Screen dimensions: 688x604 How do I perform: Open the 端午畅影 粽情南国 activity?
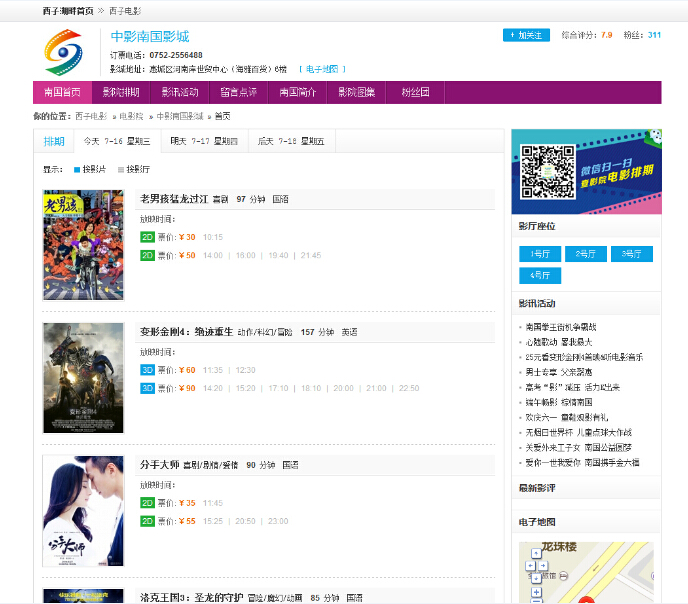tap(559, 402)
